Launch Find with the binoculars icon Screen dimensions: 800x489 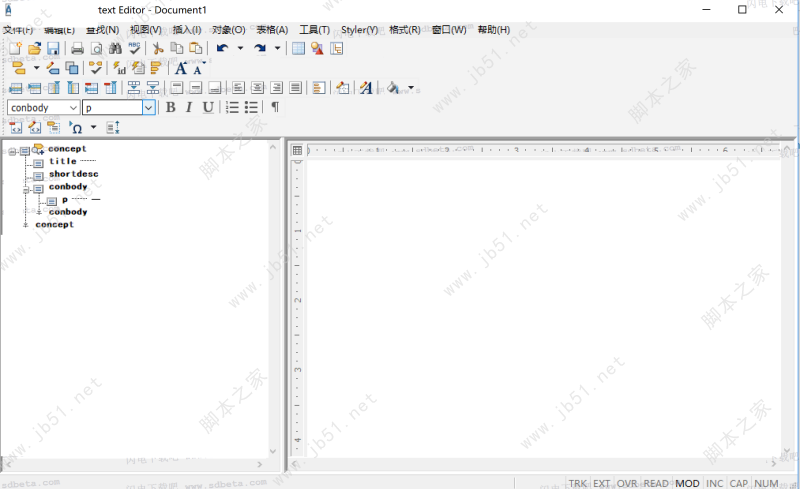coord(115,48)
